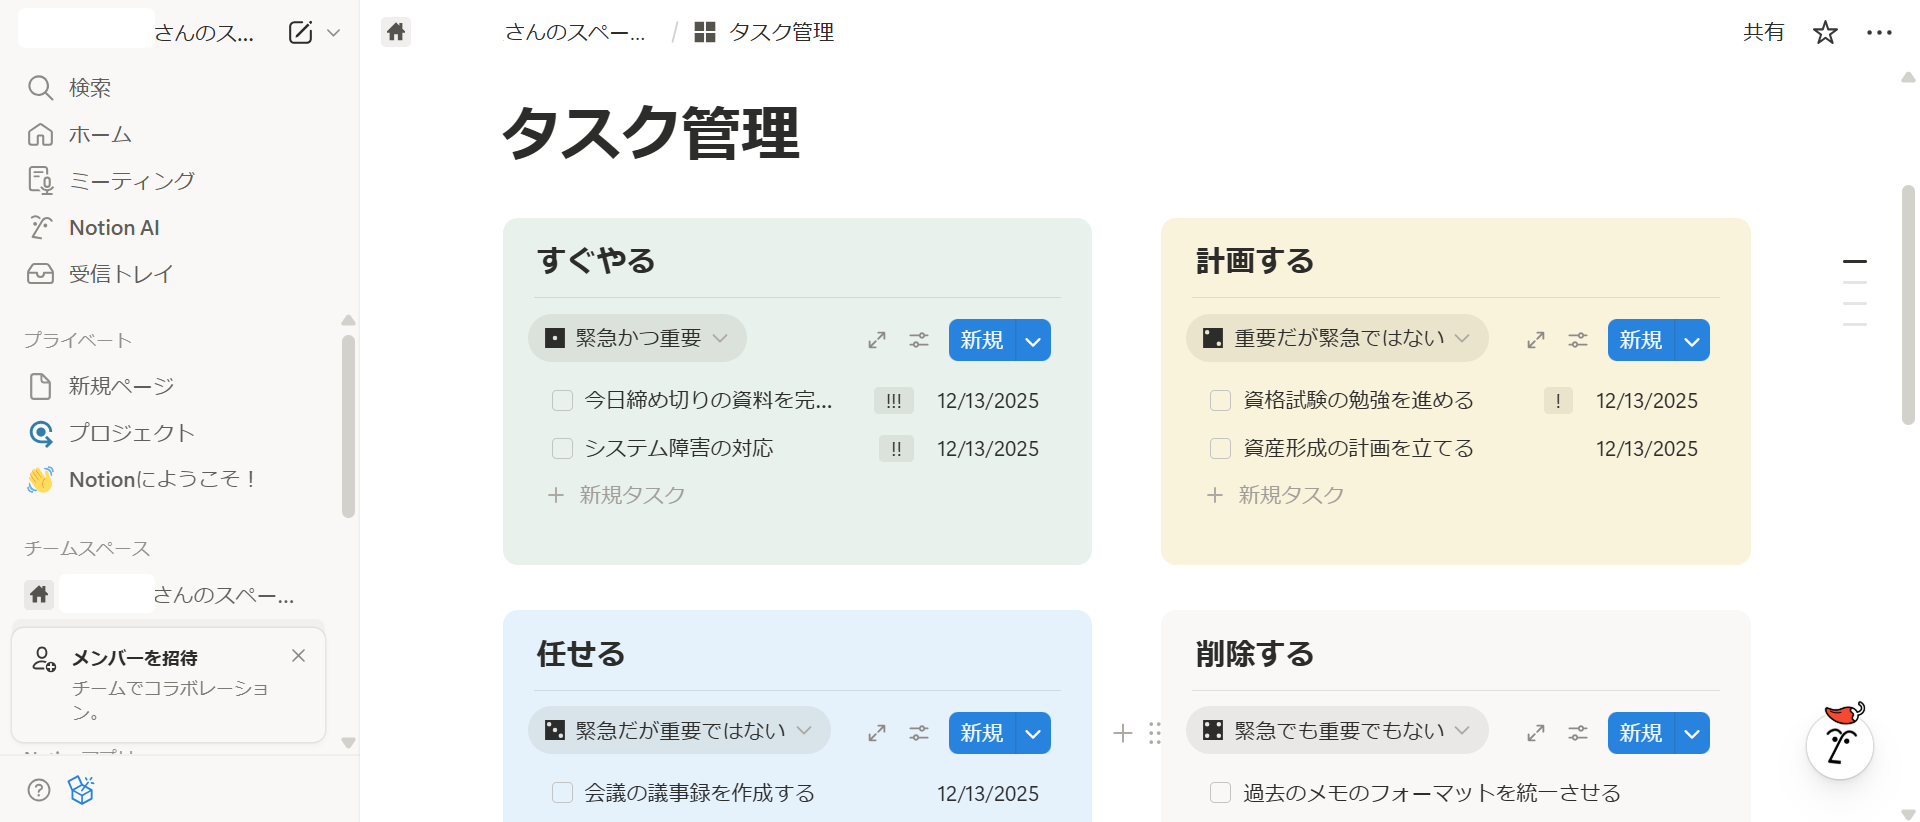The image size is (1920, 822).
Task: Click 新規 button in 削除する
Action: (1641, 733)
